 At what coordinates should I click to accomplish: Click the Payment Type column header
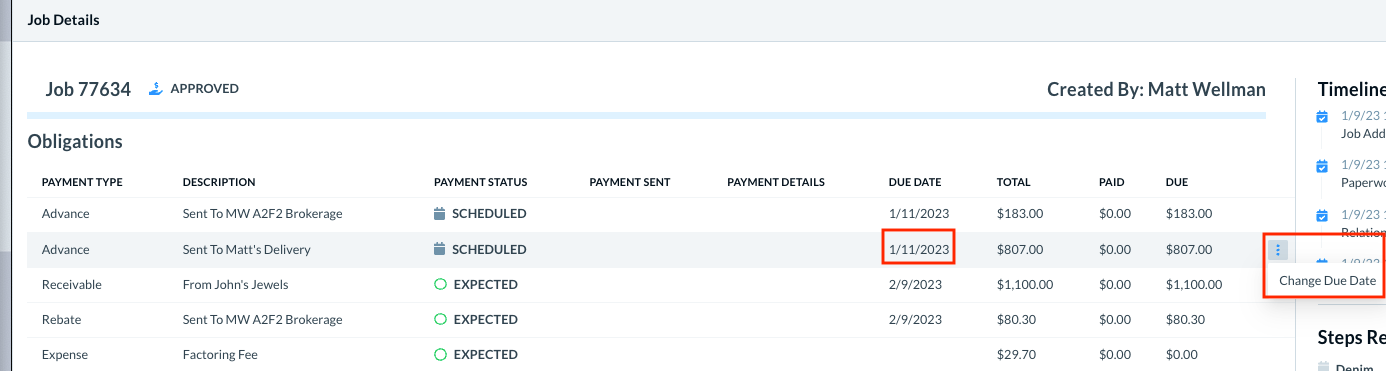[82, 182]
